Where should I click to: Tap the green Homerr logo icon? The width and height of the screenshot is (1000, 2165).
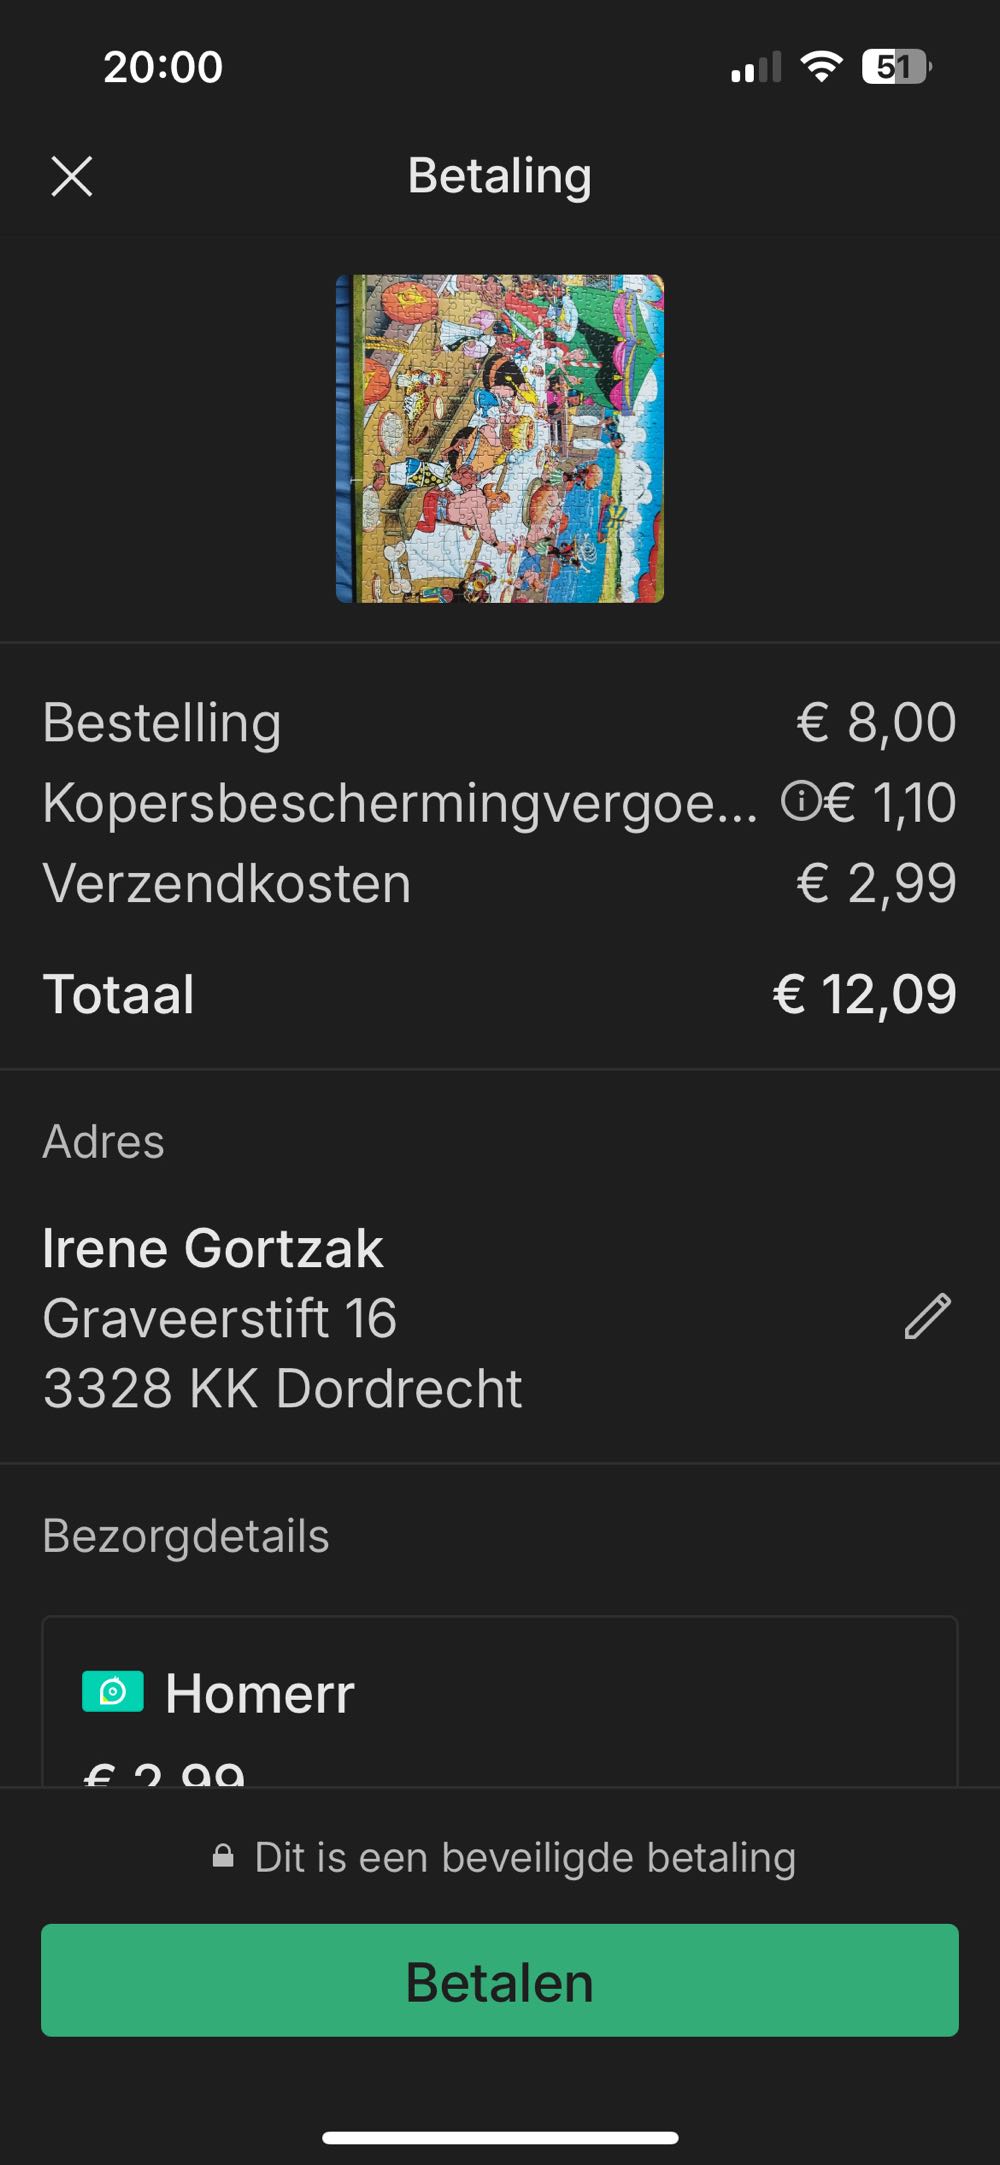pyautogui.click(x=113, y=1692)
